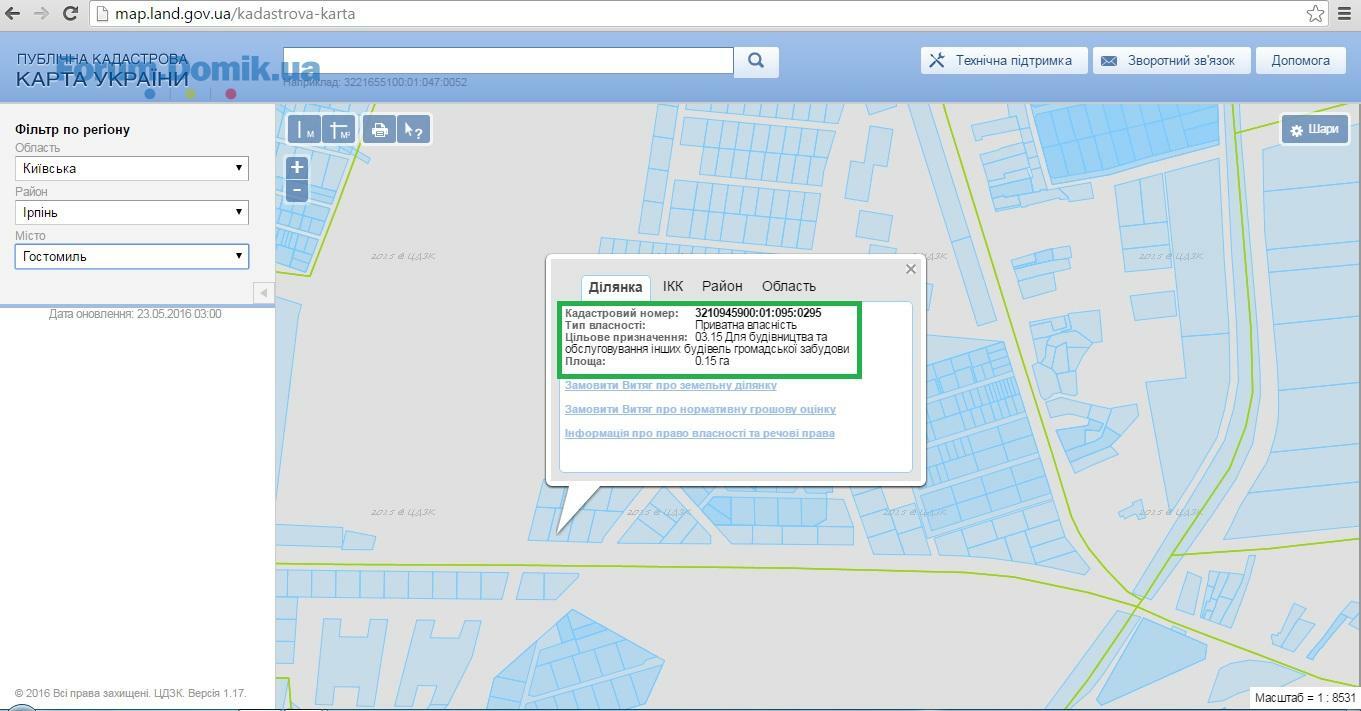Open the Chrome menu hamburger icon
This screenshot has height=711, width=1361.
pos(1345,14)
